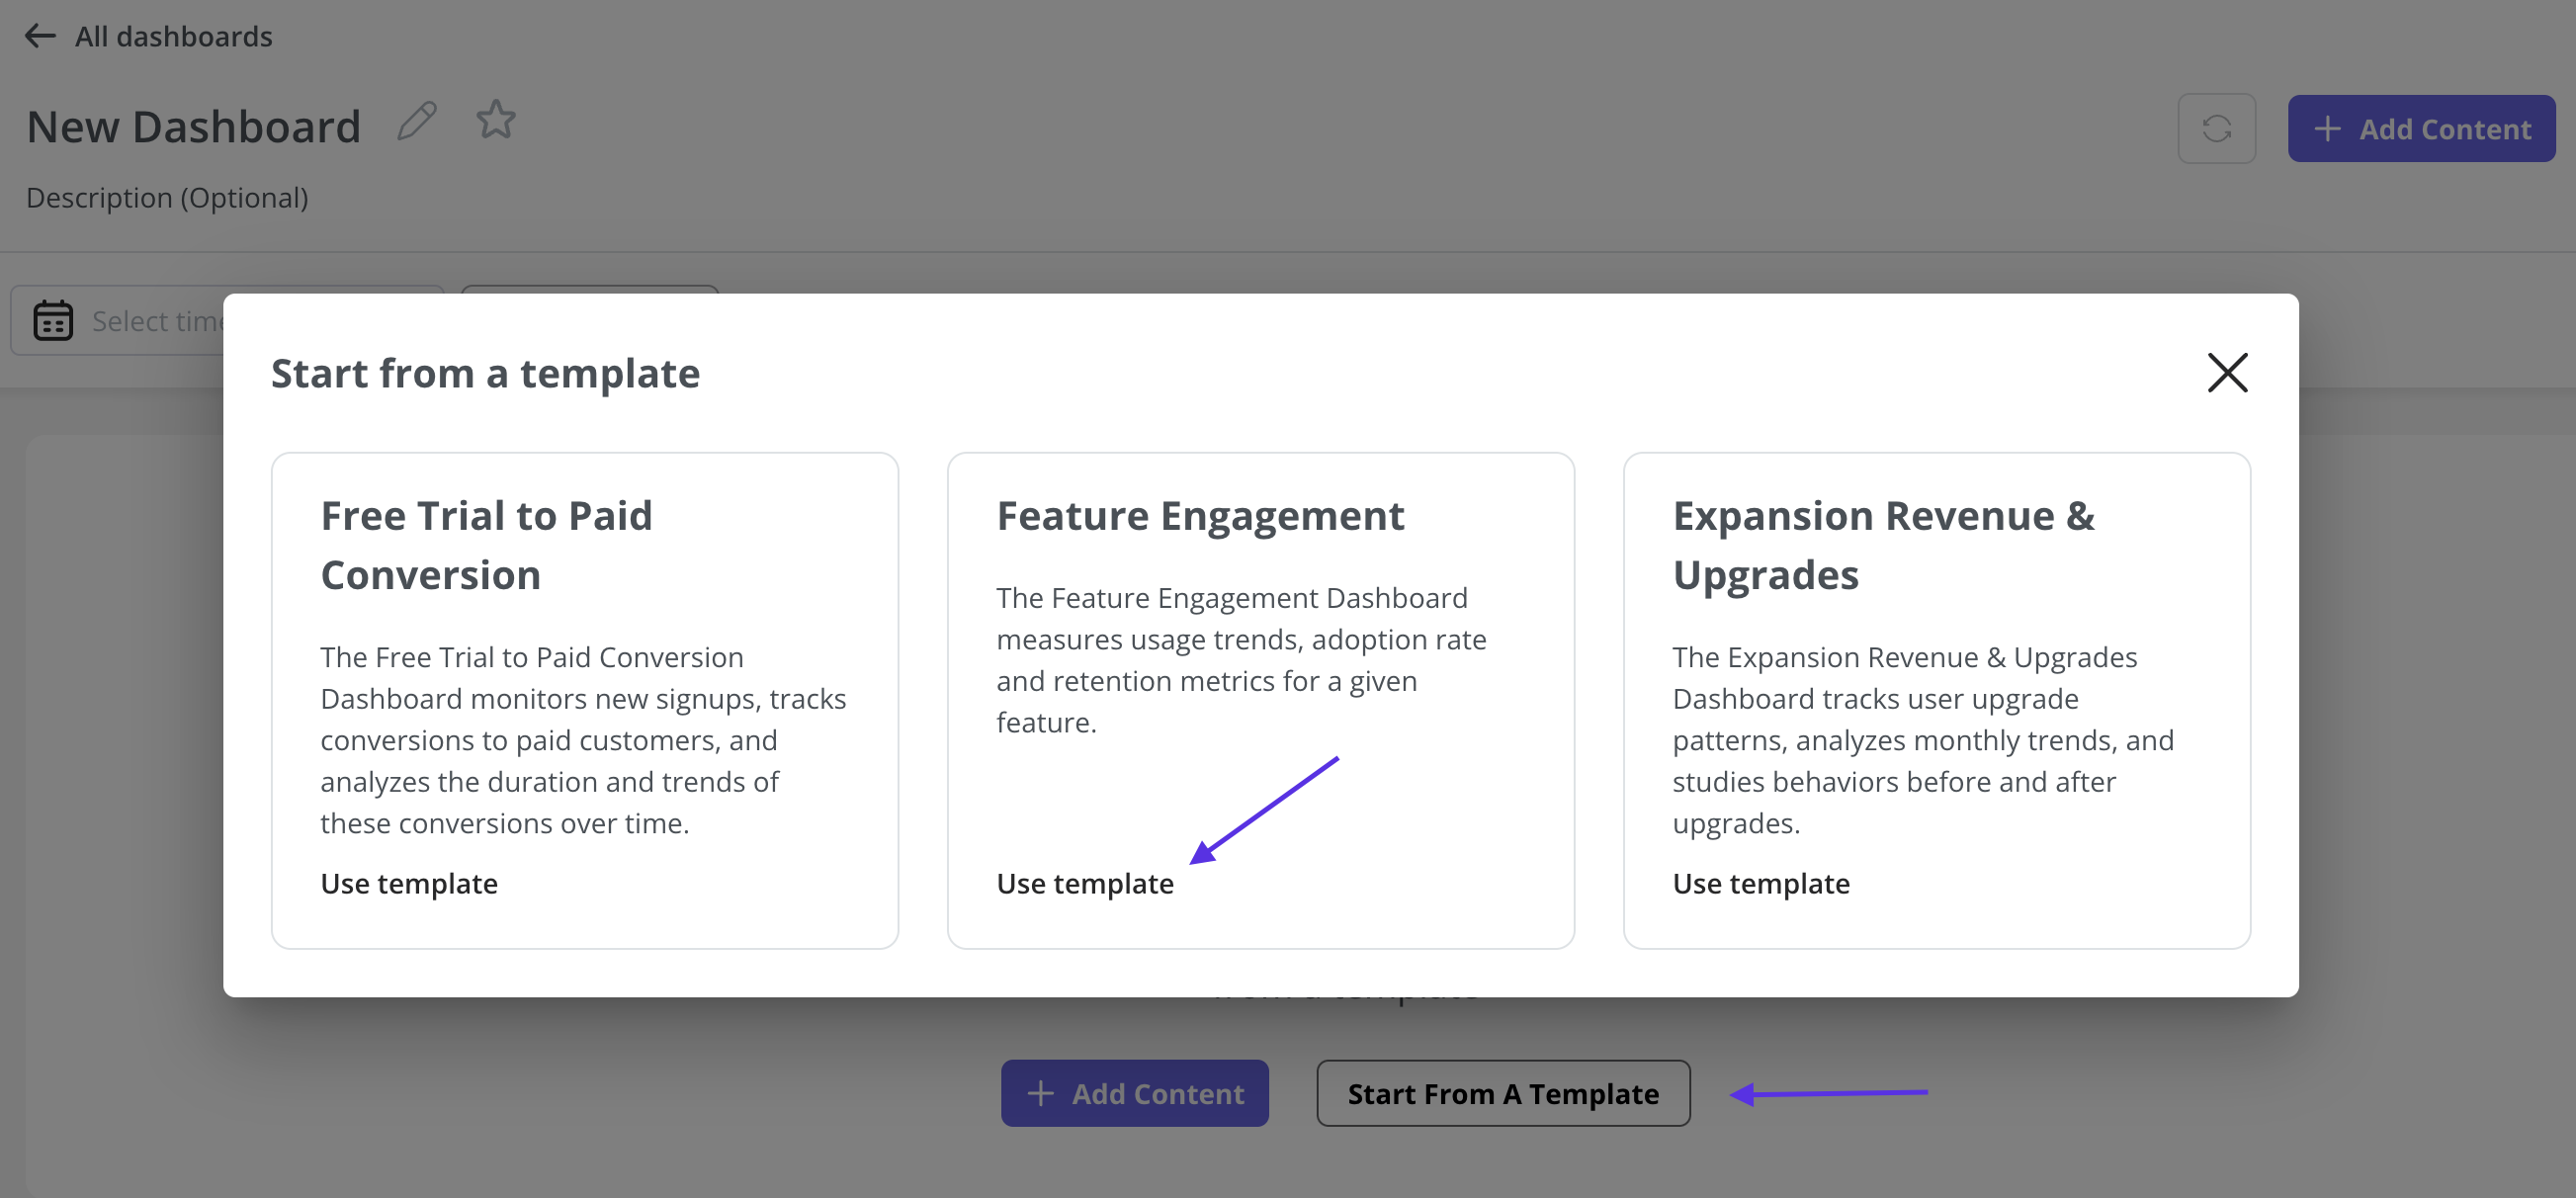The image size is (2576, 1198).
Task: Edit dashboard name with pencil icon
Action: 417,121
